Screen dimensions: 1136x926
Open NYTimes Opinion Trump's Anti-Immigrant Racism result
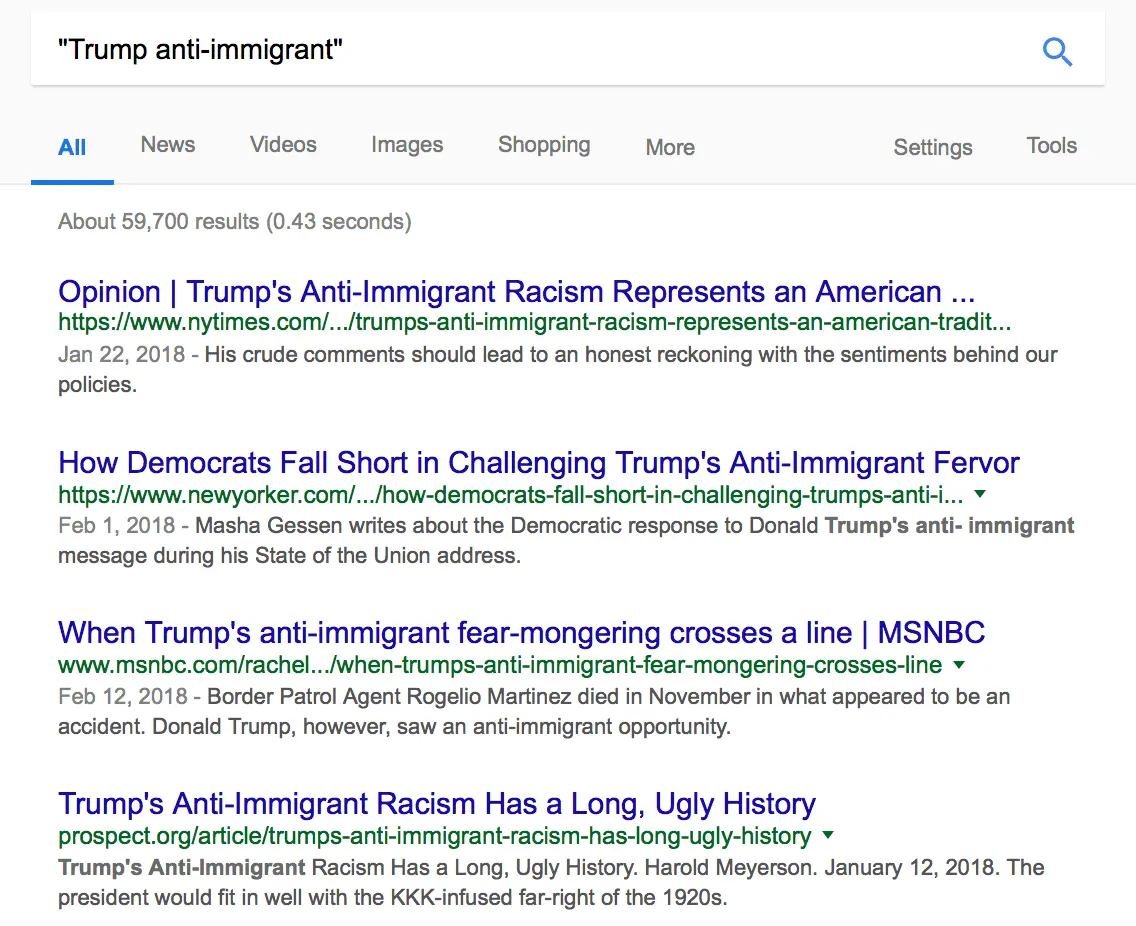pyautogui.click(x=517, y=291)
